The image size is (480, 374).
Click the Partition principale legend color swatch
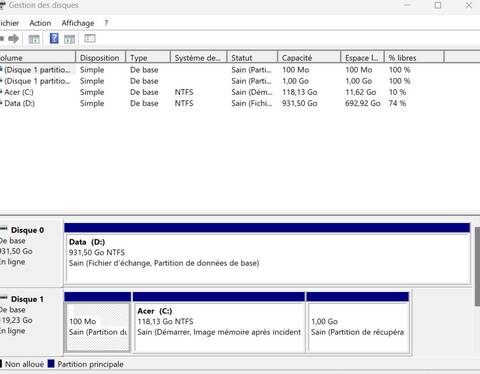(51, 364)
